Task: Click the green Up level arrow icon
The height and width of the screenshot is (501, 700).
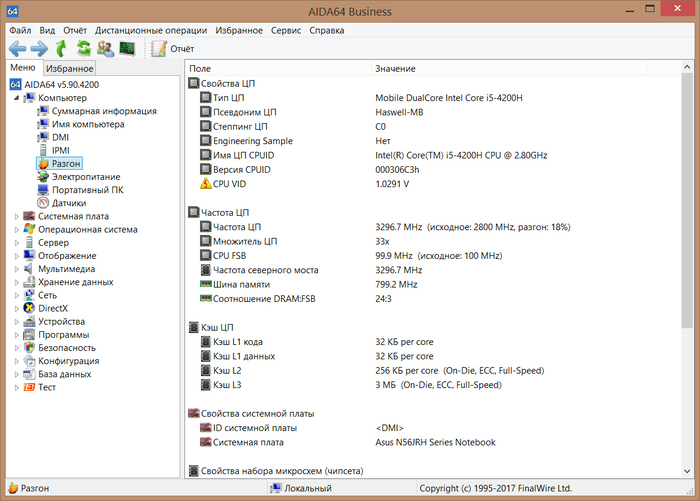Action: (x=62, y=48)
